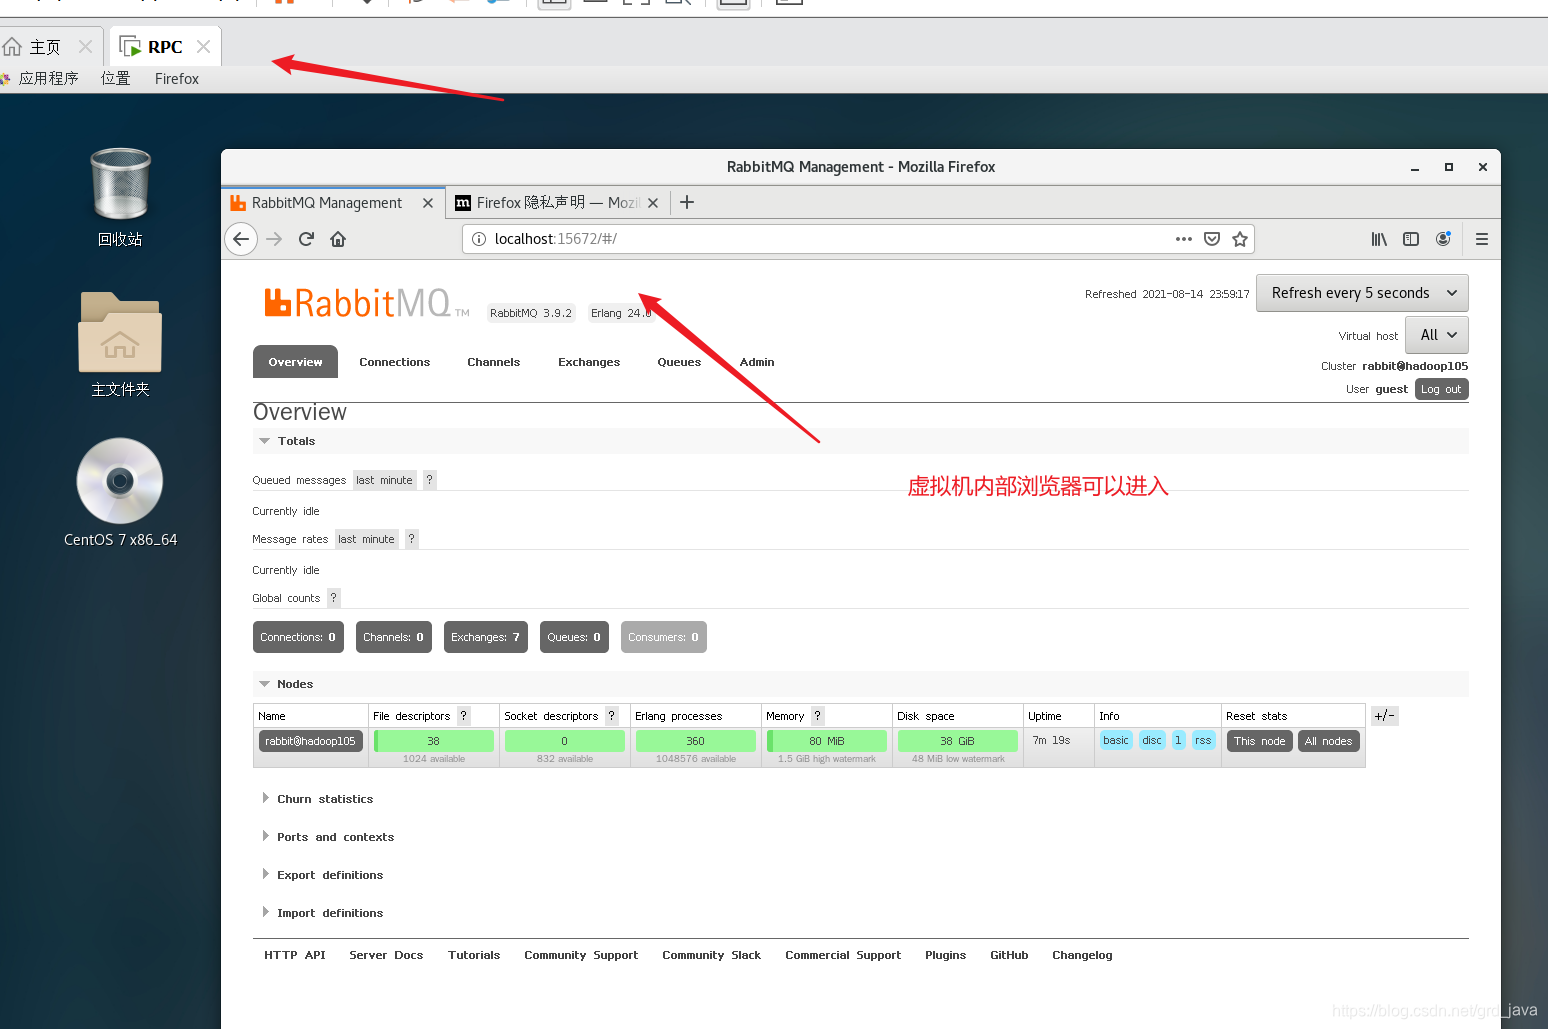Viewport: 1548px width, 1029px height.
Task: Open the recycle bin desktop icon
Action: (120, 197)
